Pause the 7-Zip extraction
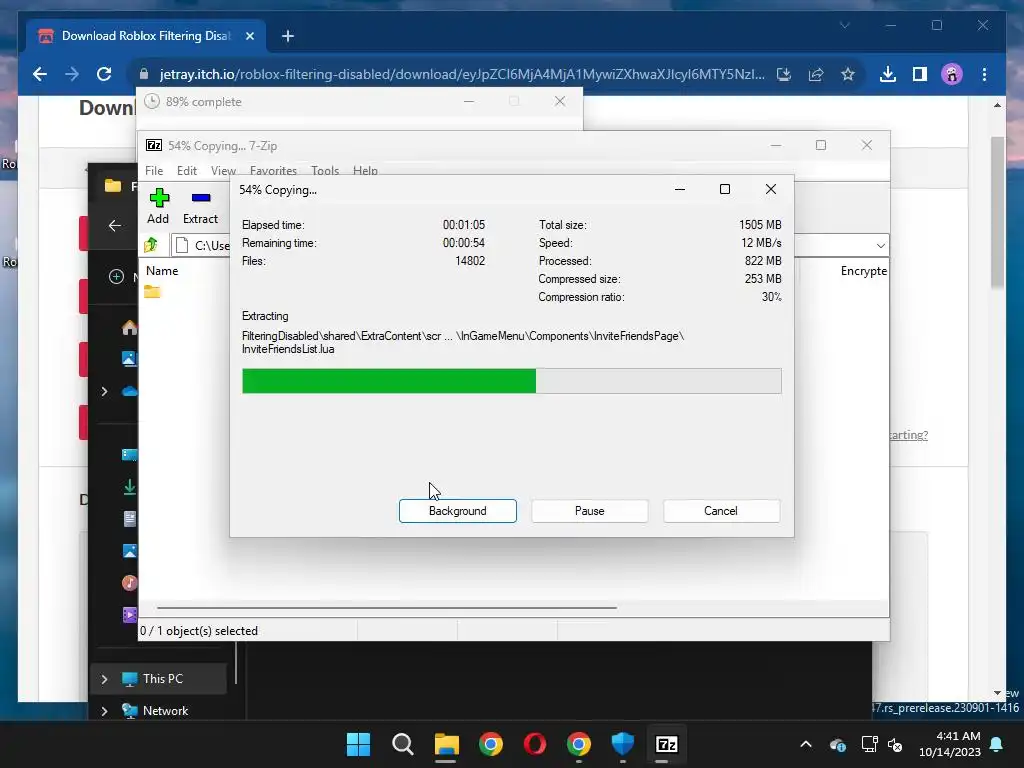 (x=589, y=511)
